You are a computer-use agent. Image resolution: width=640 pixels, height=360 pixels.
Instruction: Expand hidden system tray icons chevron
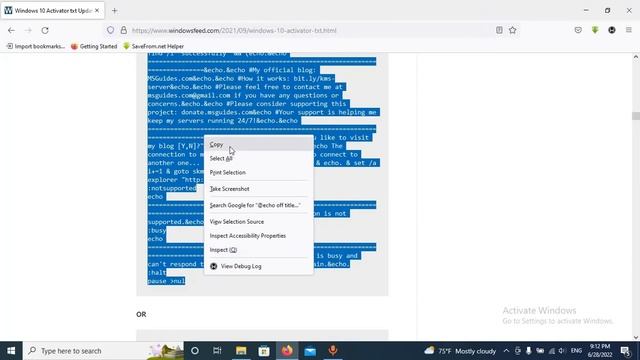tap(506, 351)
